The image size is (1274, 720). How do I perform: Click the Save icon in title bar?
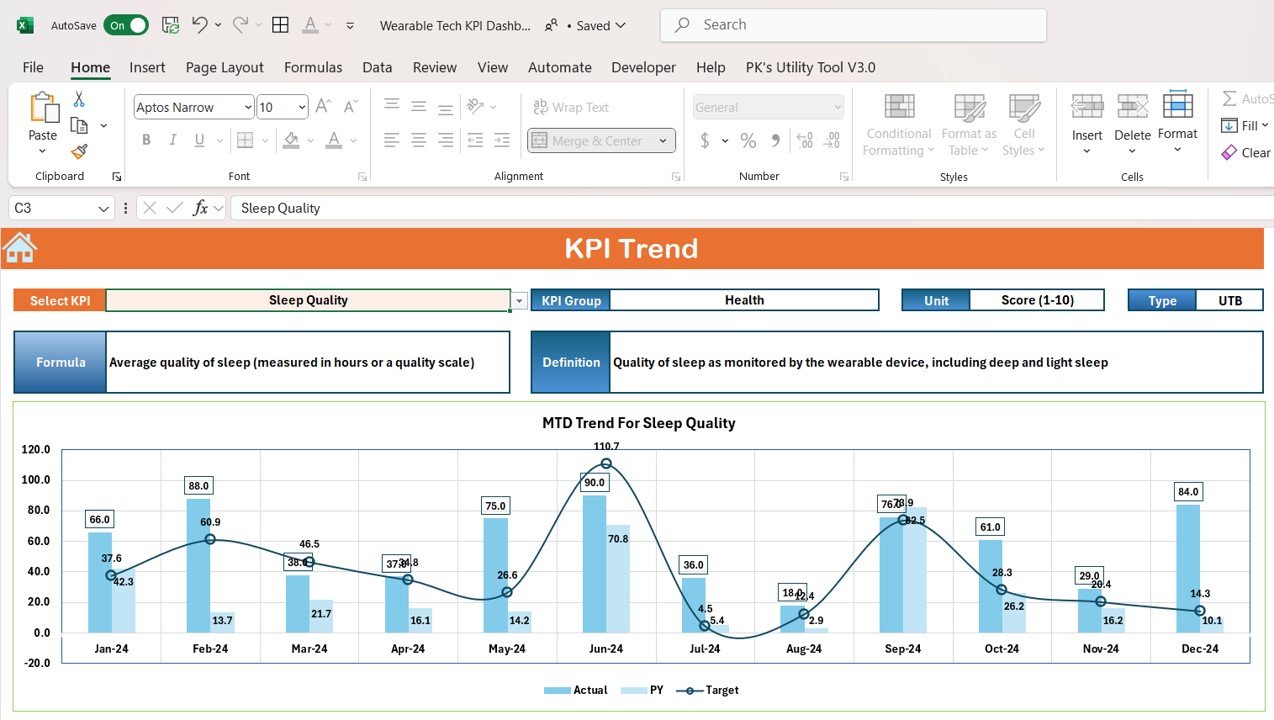[171, 25]
